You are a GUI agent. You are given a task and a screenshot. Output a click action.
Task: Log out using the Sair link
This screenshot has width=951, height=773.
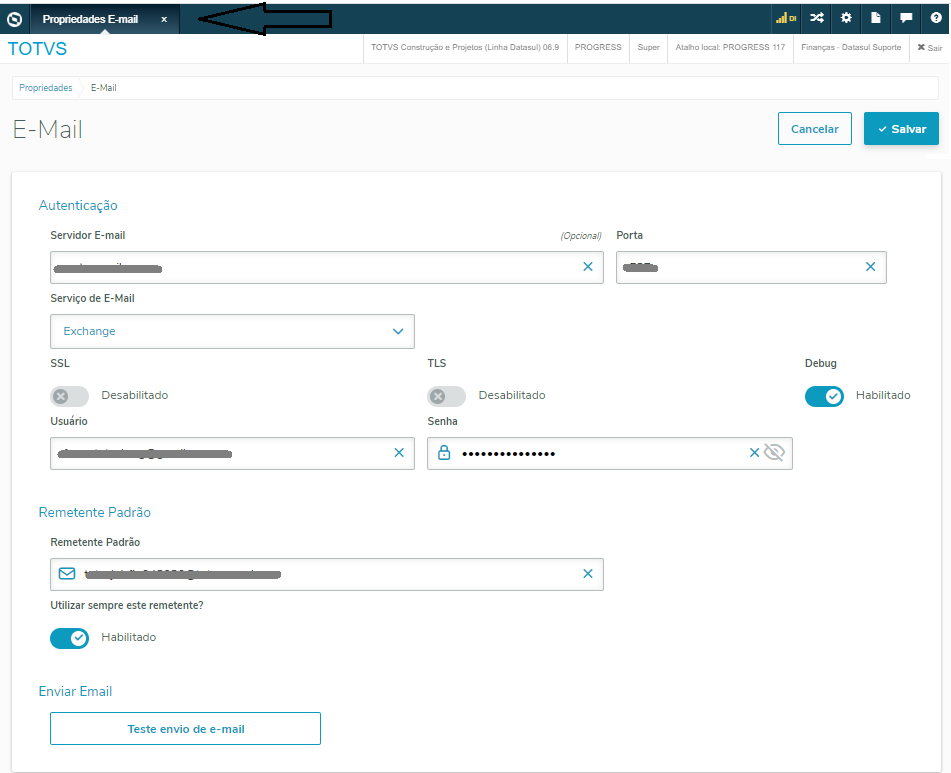coord(930,48)
